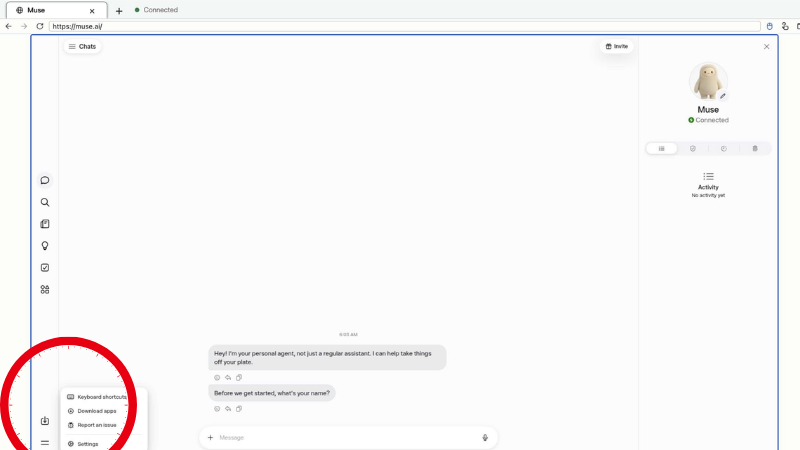
Task: Click the 'Before we get started' message bubble
Action: [x=272, y=393]
